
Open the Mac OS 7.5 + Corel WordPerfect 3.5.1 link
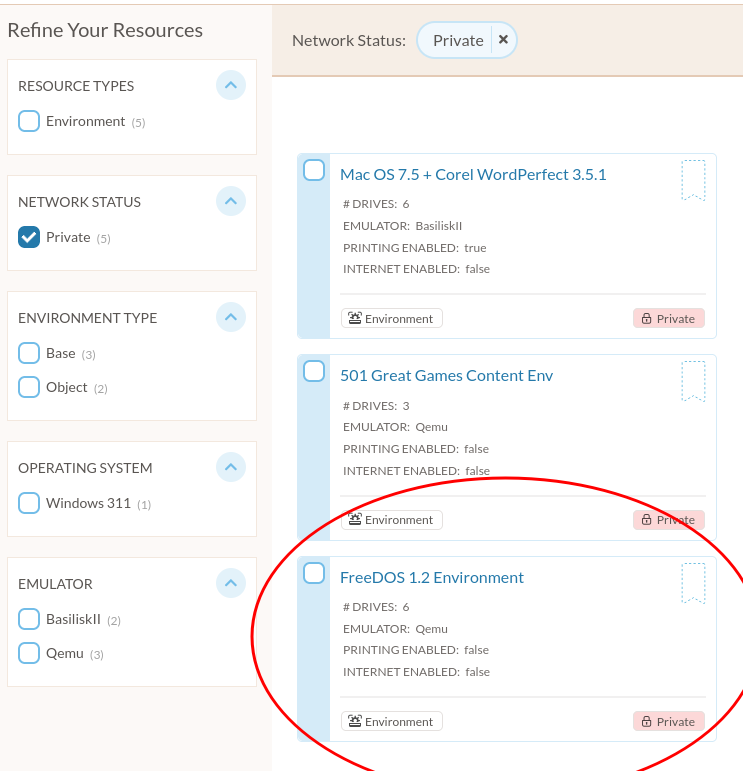pyautogui.click(x=473, y=175)
